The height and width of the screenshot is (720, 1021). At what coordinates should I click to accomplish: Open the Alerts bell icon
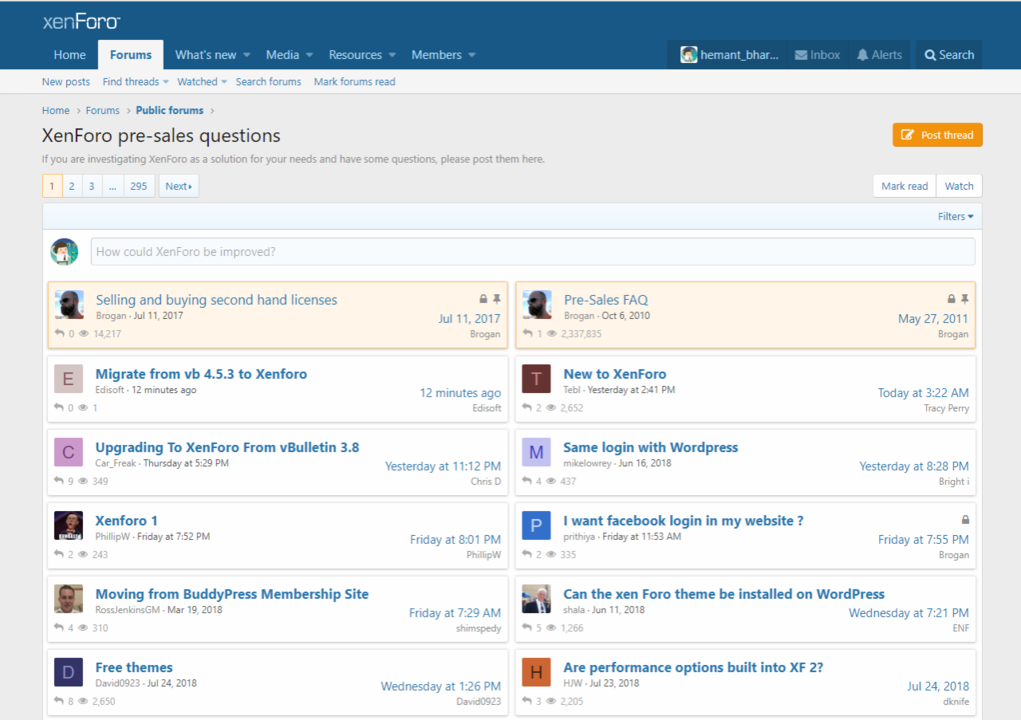[x=863, y=55]
